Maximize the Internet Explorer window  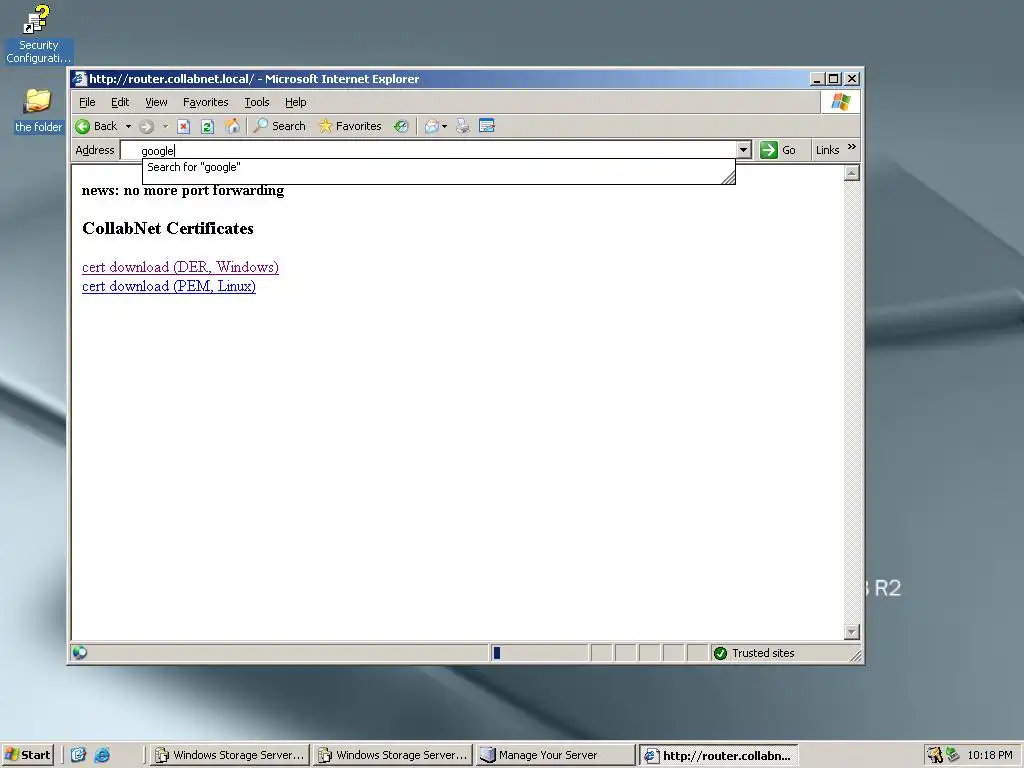[833, 79]
